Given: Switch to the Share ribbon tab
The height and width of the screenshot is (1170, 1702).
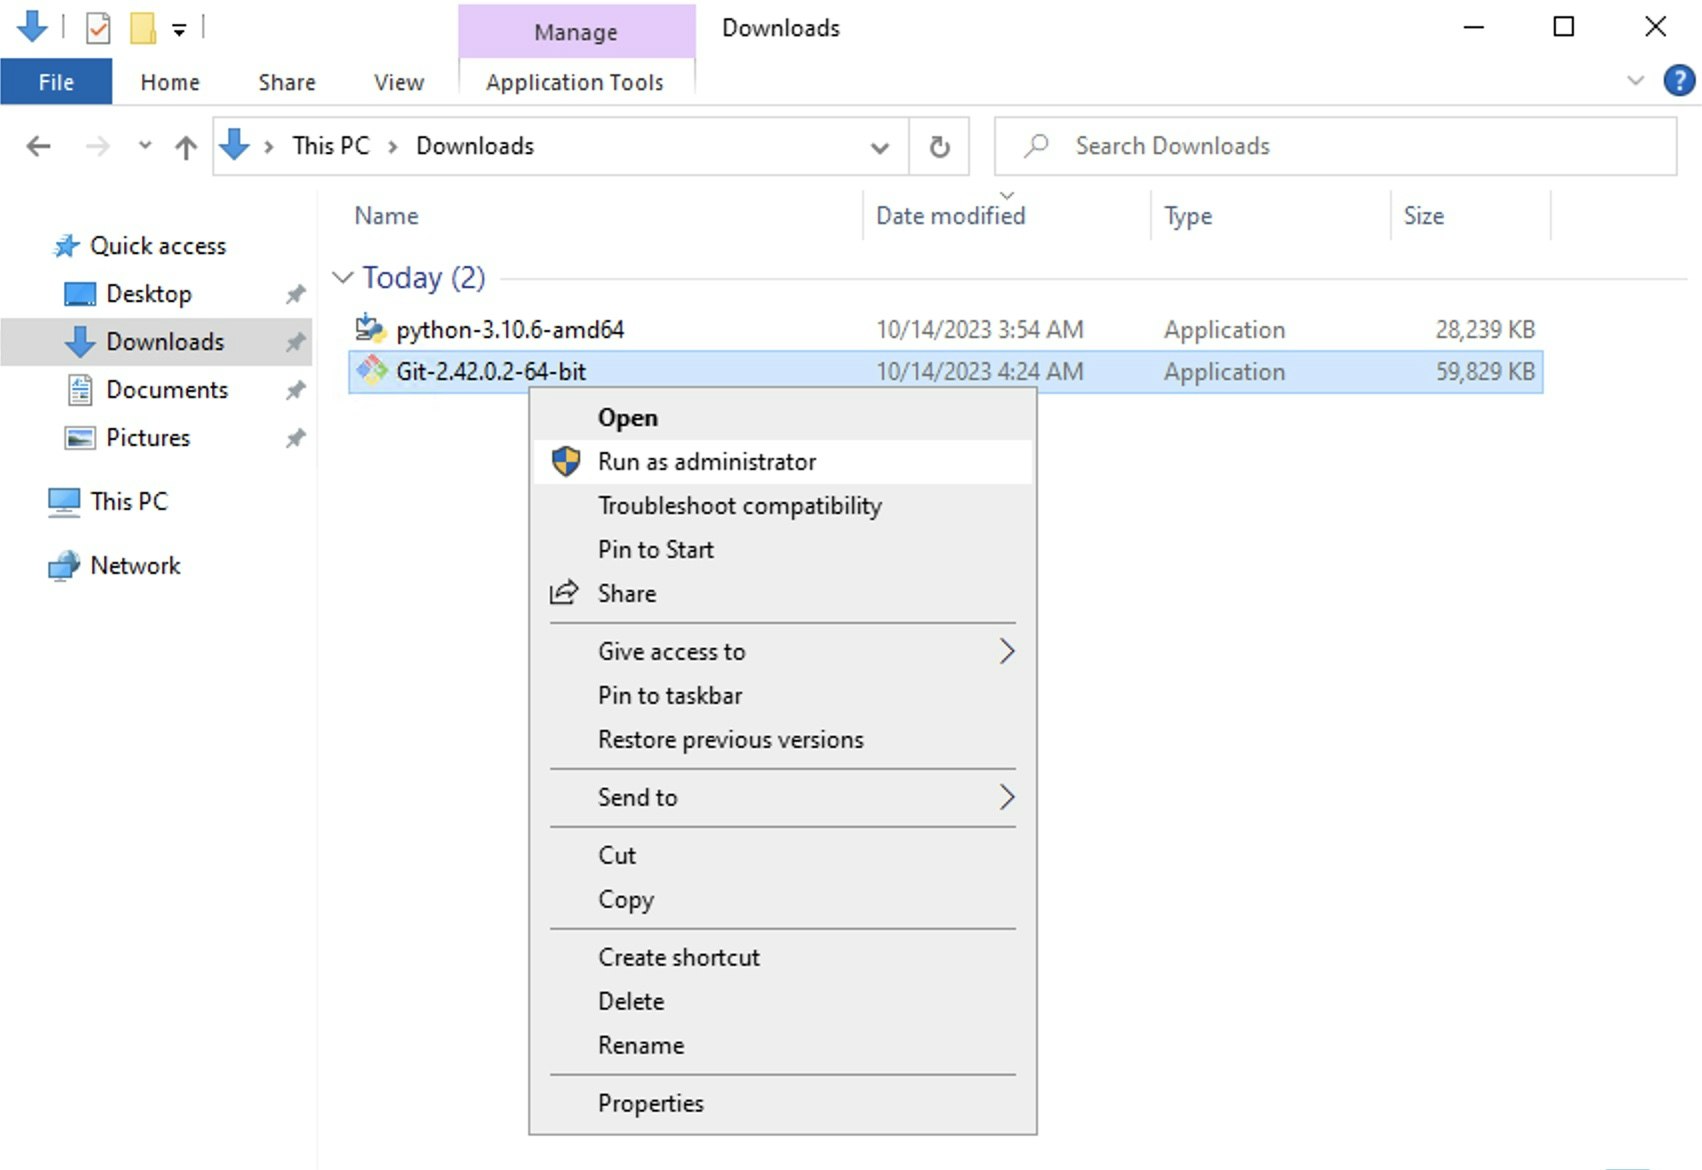Looking at the screenshot, I should point(287,82).
